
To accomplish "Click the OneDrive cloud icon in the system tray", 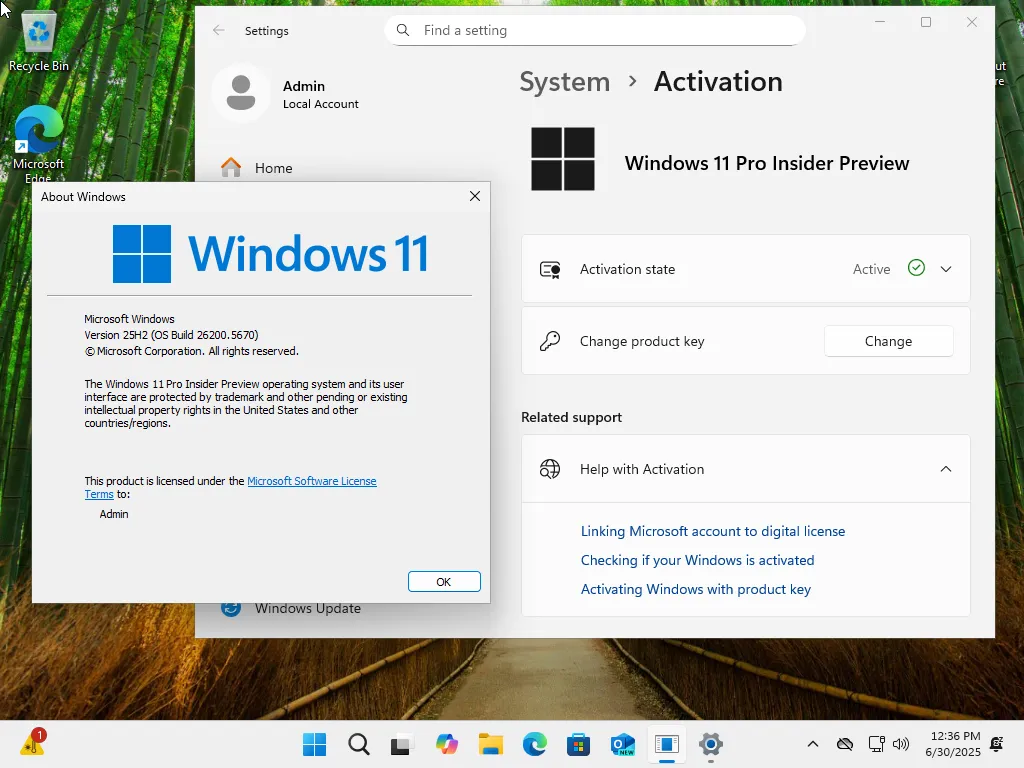I will coord(845,744).
